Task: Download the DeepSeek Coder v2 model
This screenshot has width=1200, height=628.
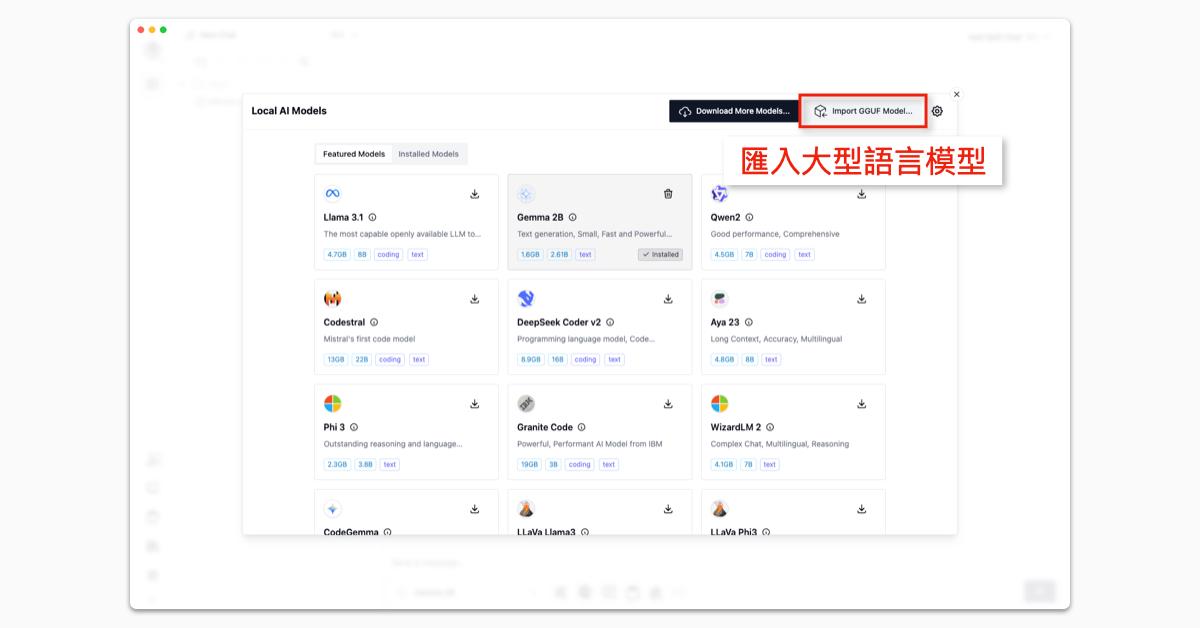Action: pyautogui.click(x=668, y=299)
